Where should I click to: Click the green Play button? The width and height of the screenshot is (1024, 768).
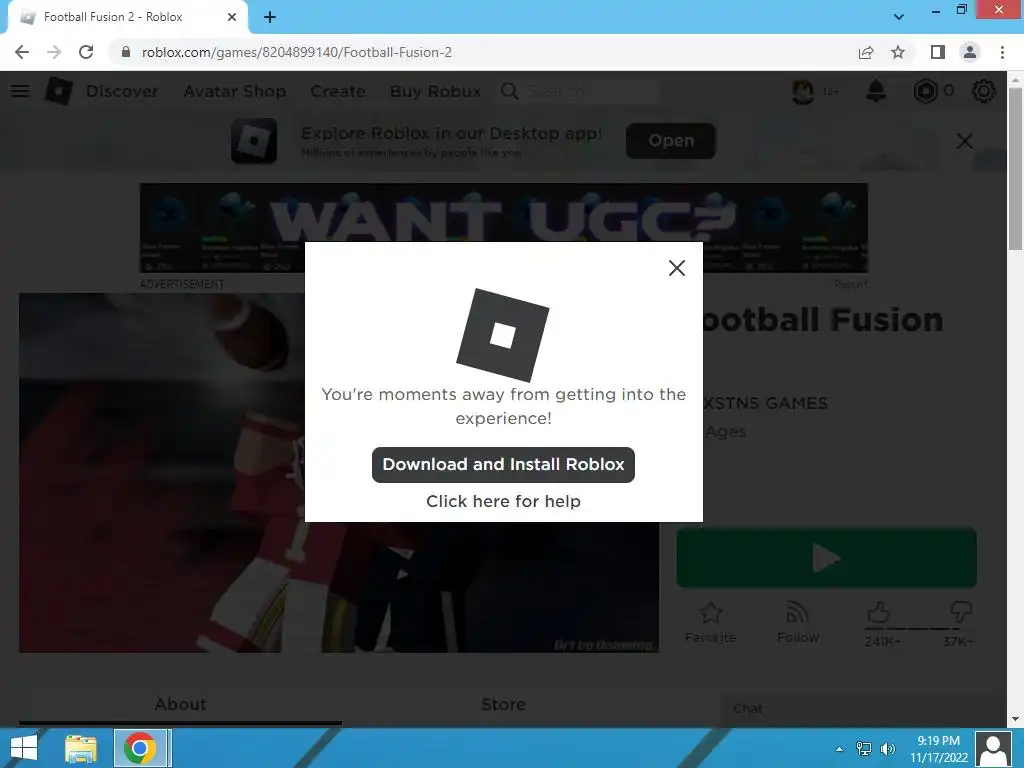827,558
